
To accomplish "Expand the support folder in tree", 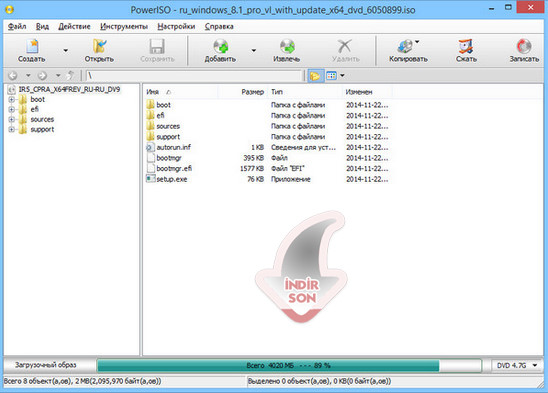I will tap(12, 130).
